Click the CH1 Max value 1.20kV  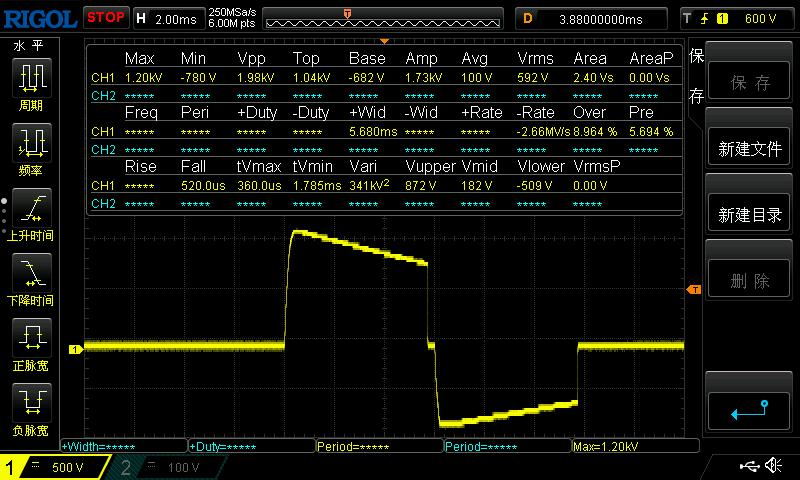pyautogui.click(x=143, y=78)
